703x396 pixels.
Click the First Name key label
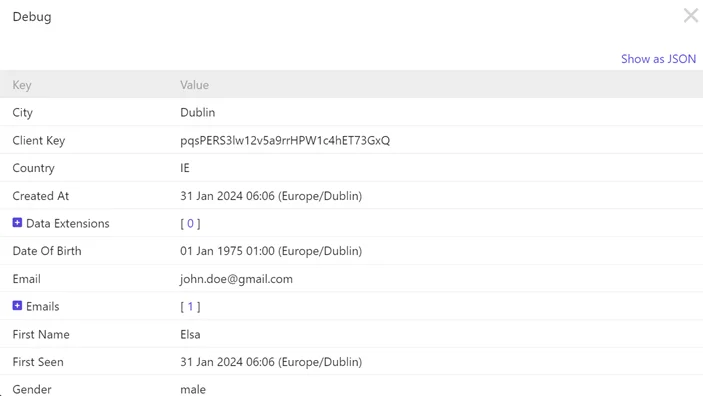[x=41, y=334]
